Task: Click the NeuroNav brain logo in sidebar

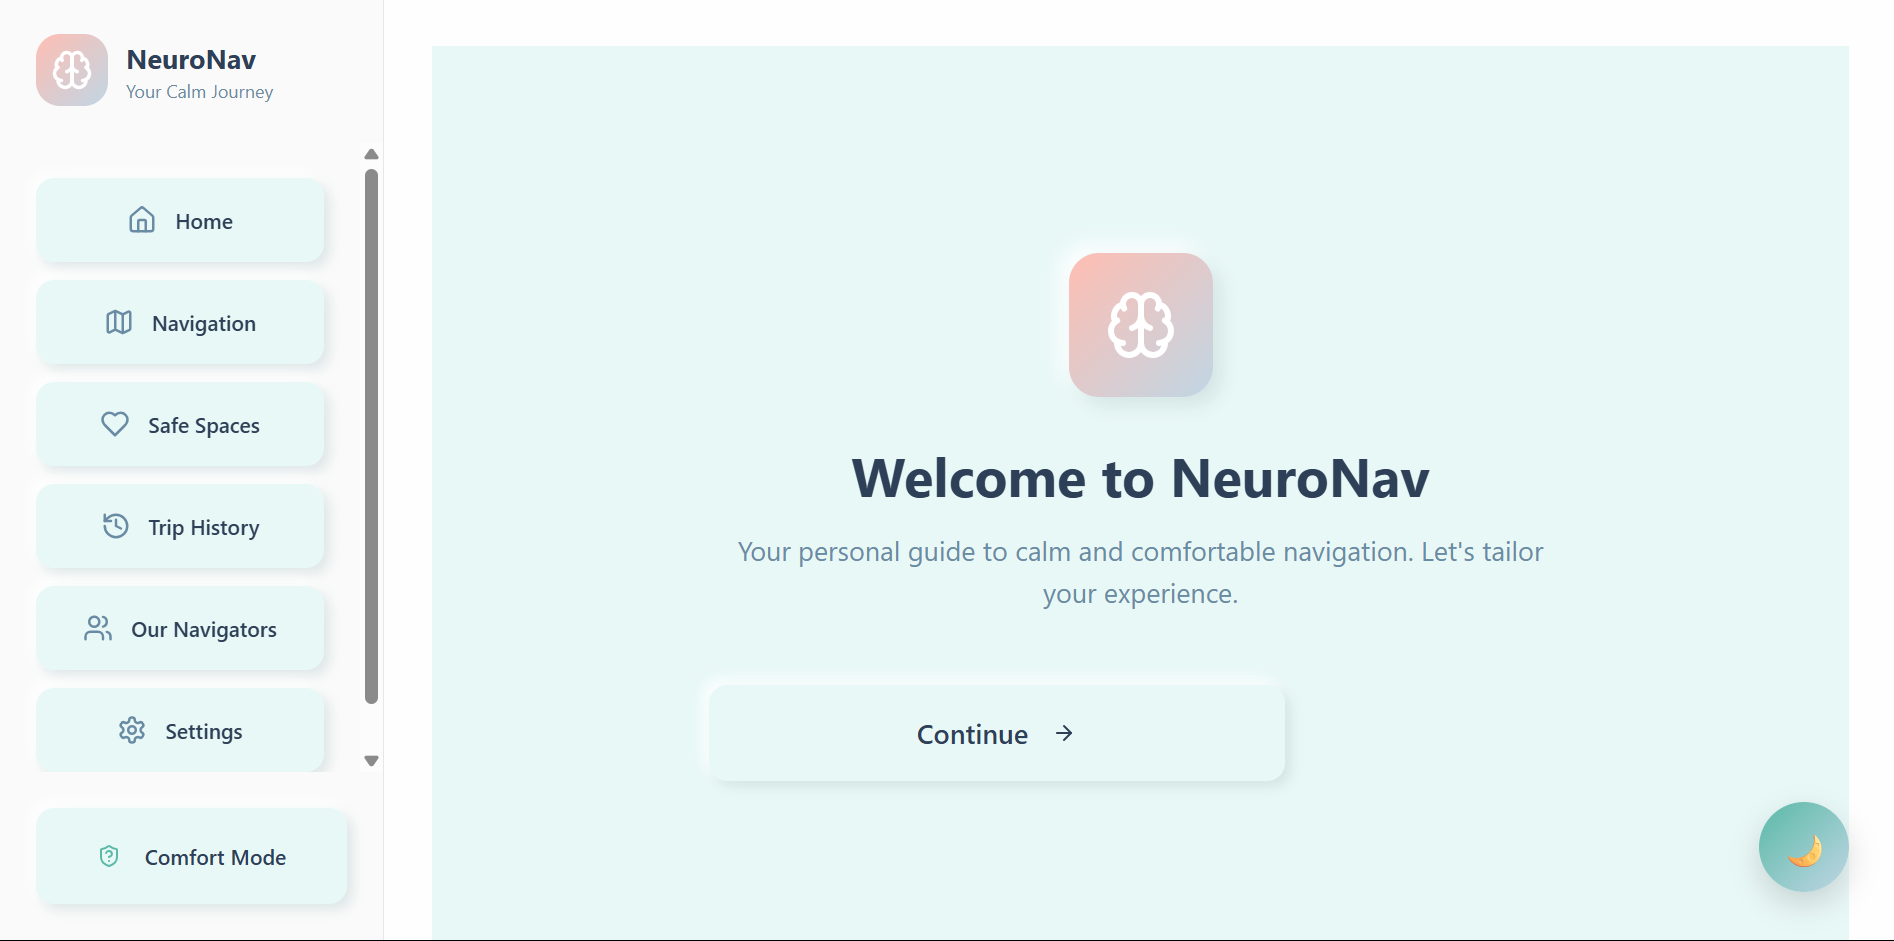Action: coord(72,70)
